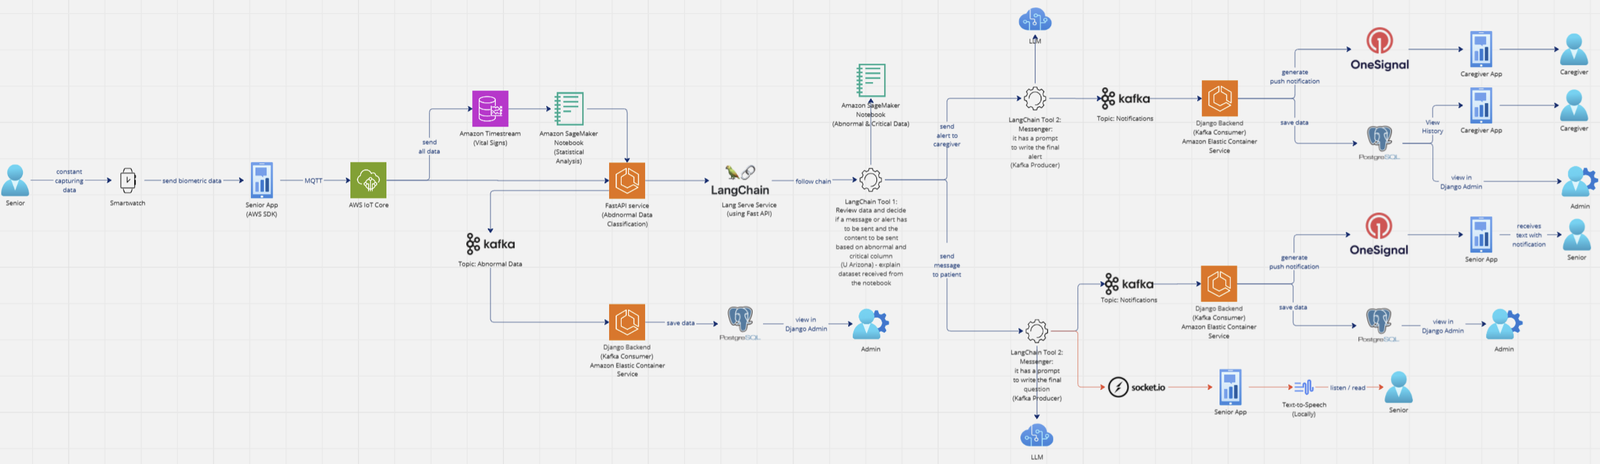The height and width of the screenshot is (464, 1600).
Task: Select the "follow chain" label
Action: [813, 181]
